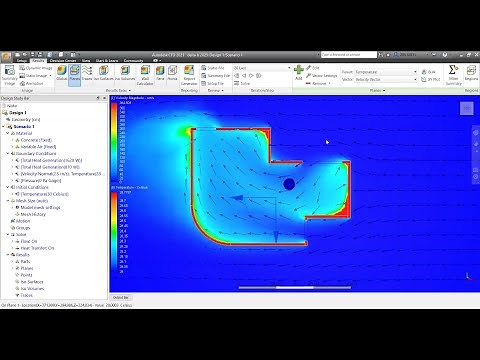Collapse the Material tree node
Screen dimensions: 480x360
click(x=8, y=133)
